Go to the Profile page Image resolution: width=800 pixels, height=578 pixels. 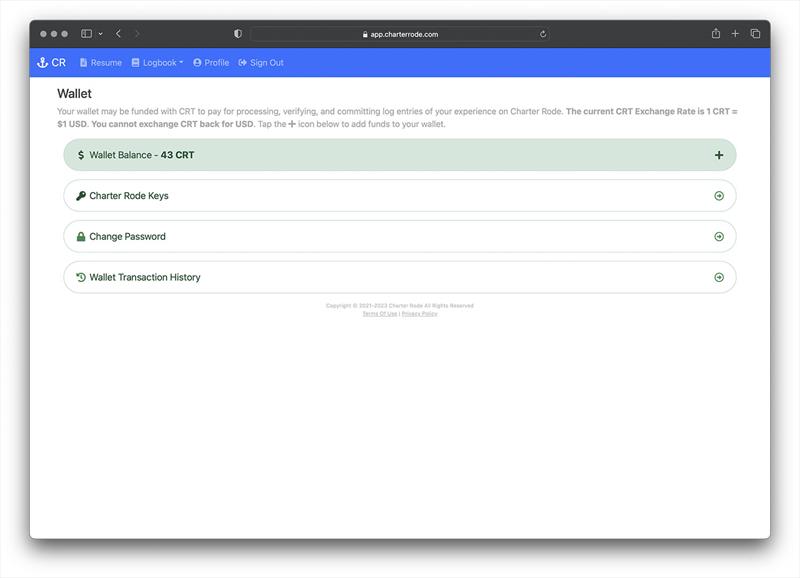pos(211,62)
